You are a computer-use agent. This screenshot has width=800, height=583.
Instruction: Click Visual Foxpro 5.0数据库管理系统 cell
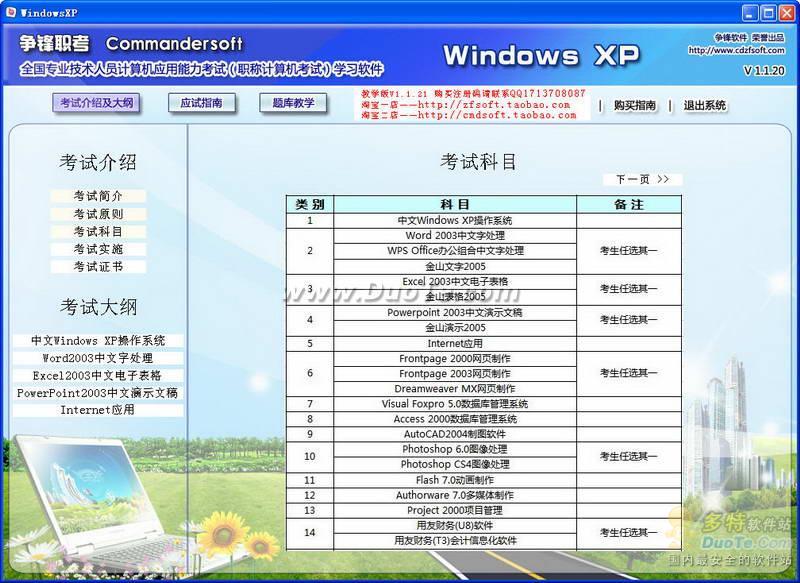coord(455,404)
